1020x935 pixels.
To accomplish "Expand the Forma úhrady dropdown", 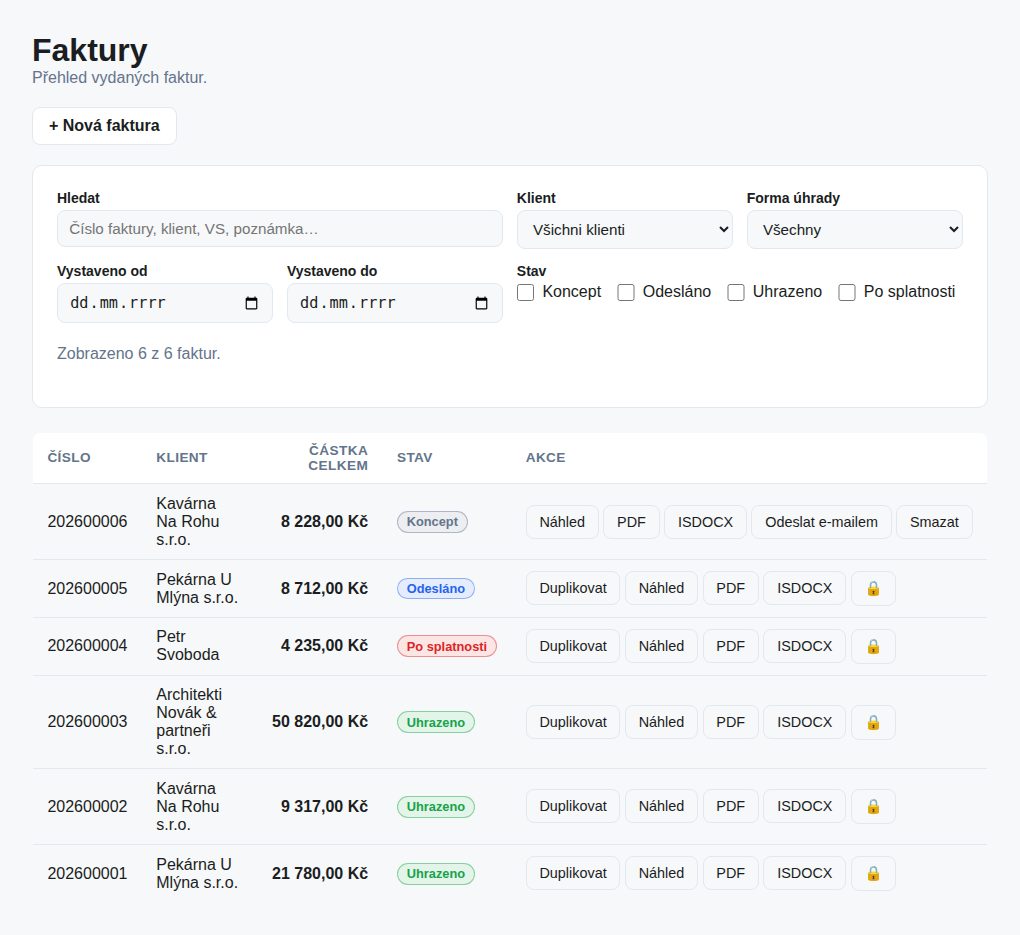I will point(855,230).
